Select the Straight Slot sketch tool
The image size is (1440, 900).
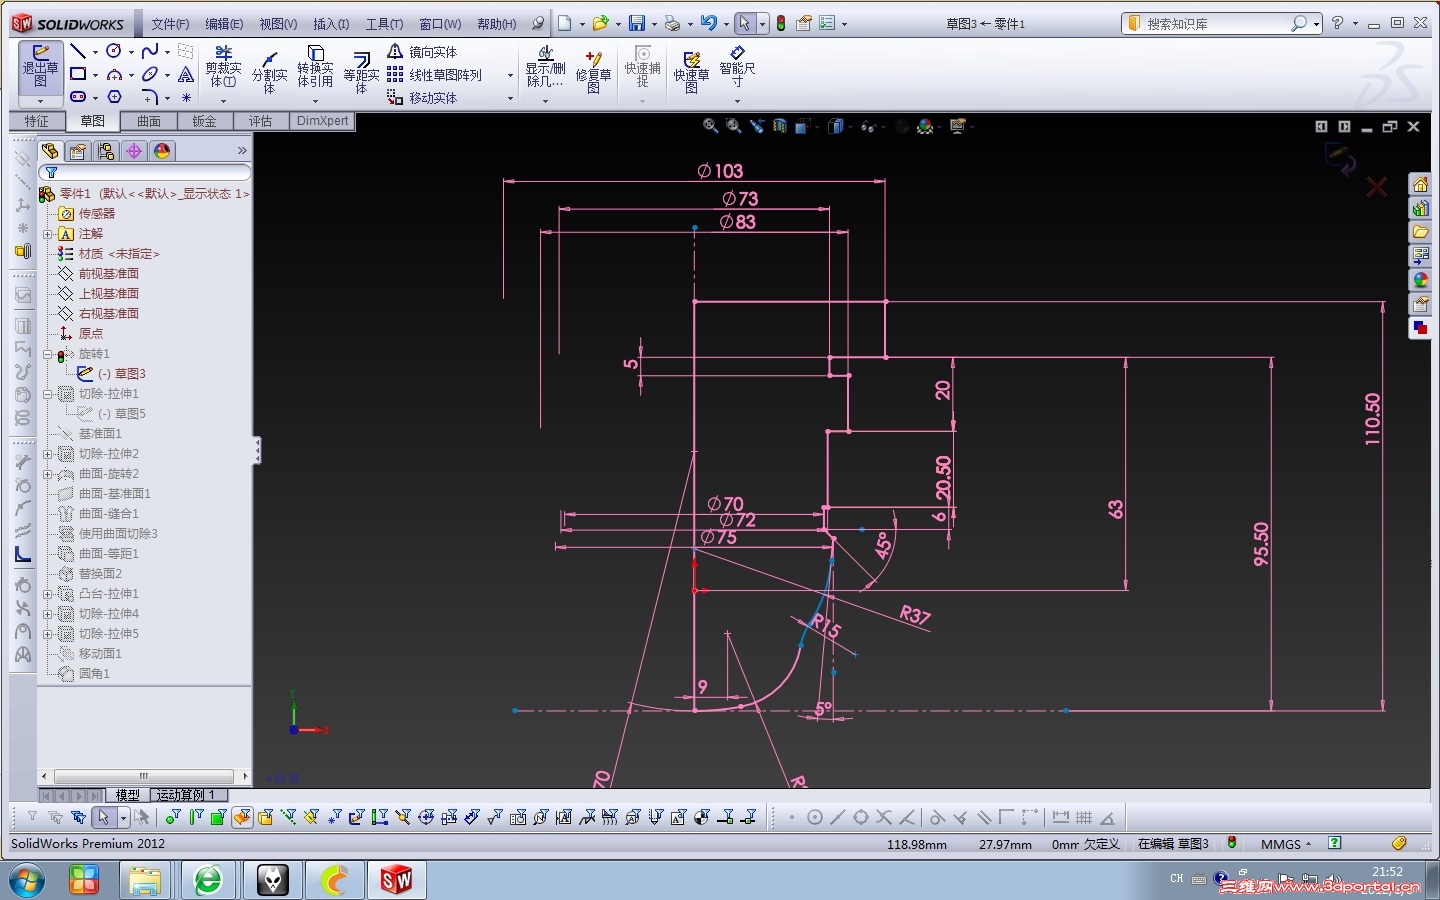(x=78, y=97)
